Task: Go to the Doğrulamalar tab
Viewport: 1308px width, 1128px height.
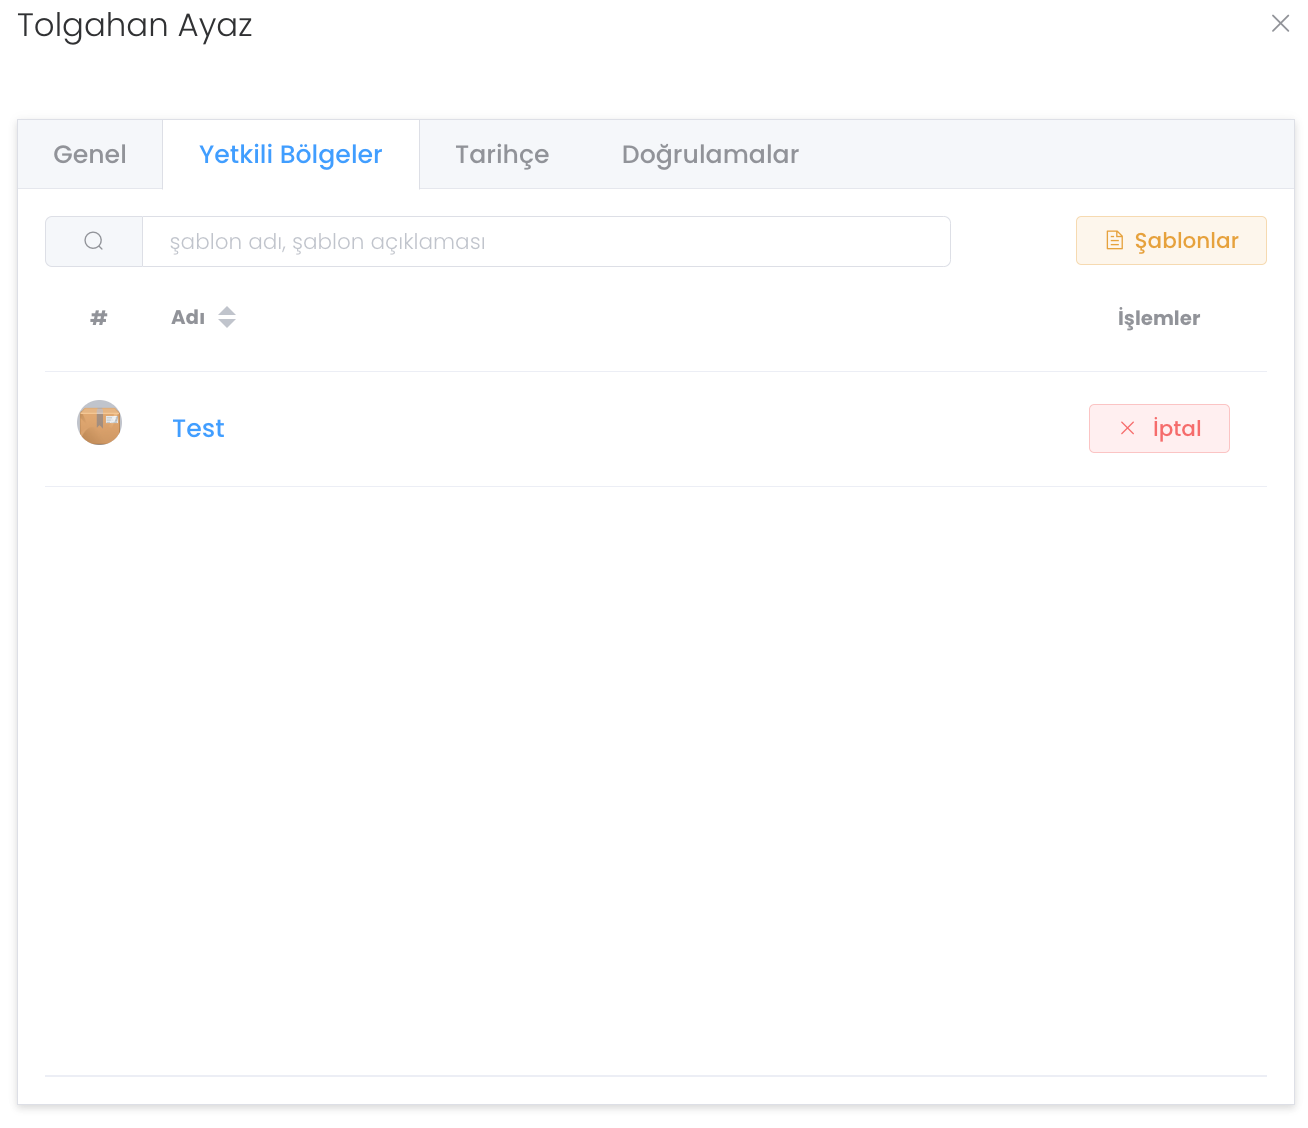Action: click(x=710, y=154)
